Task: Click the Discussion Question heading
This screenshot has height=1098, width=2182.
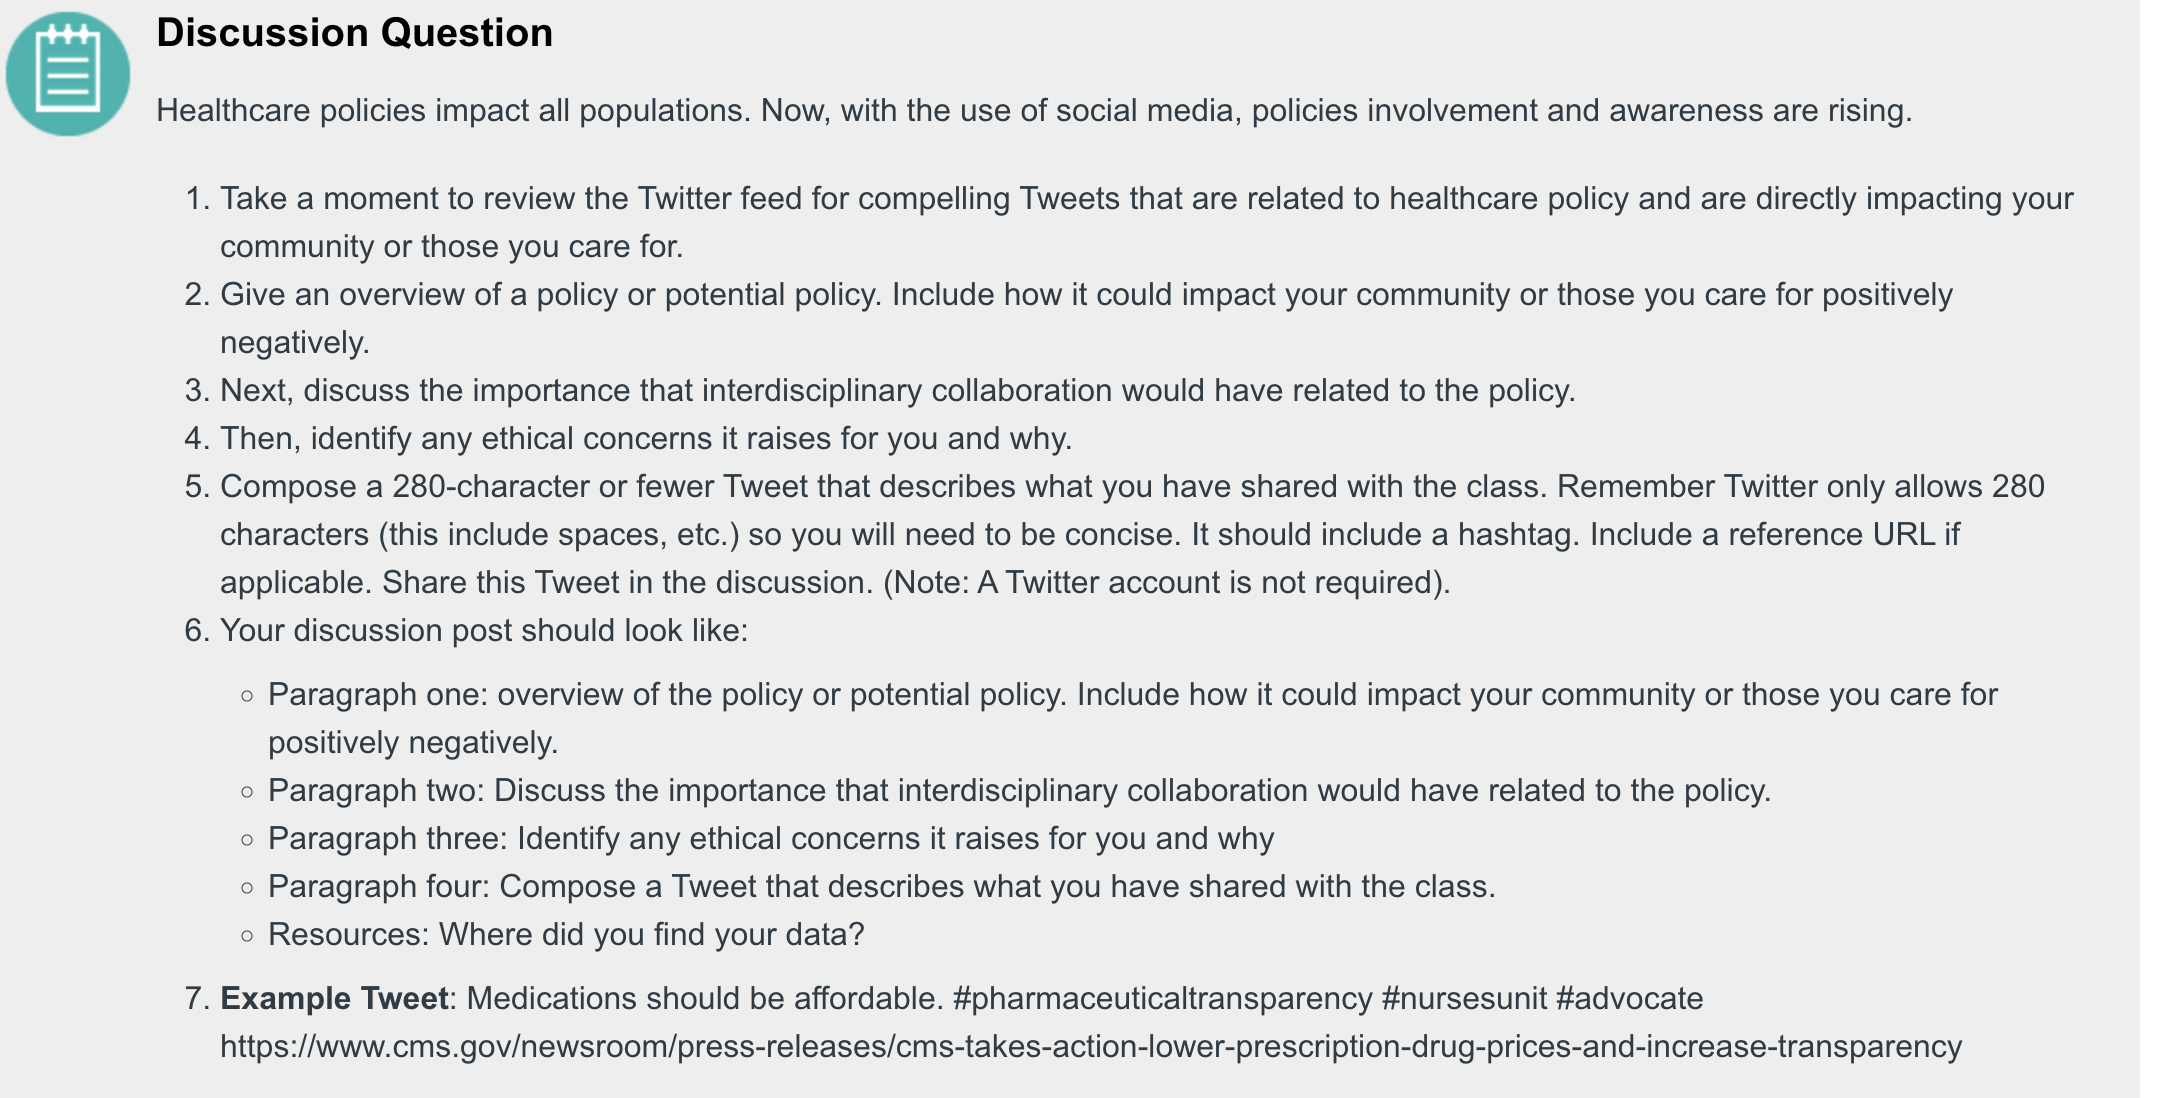Action: point(354,33)
